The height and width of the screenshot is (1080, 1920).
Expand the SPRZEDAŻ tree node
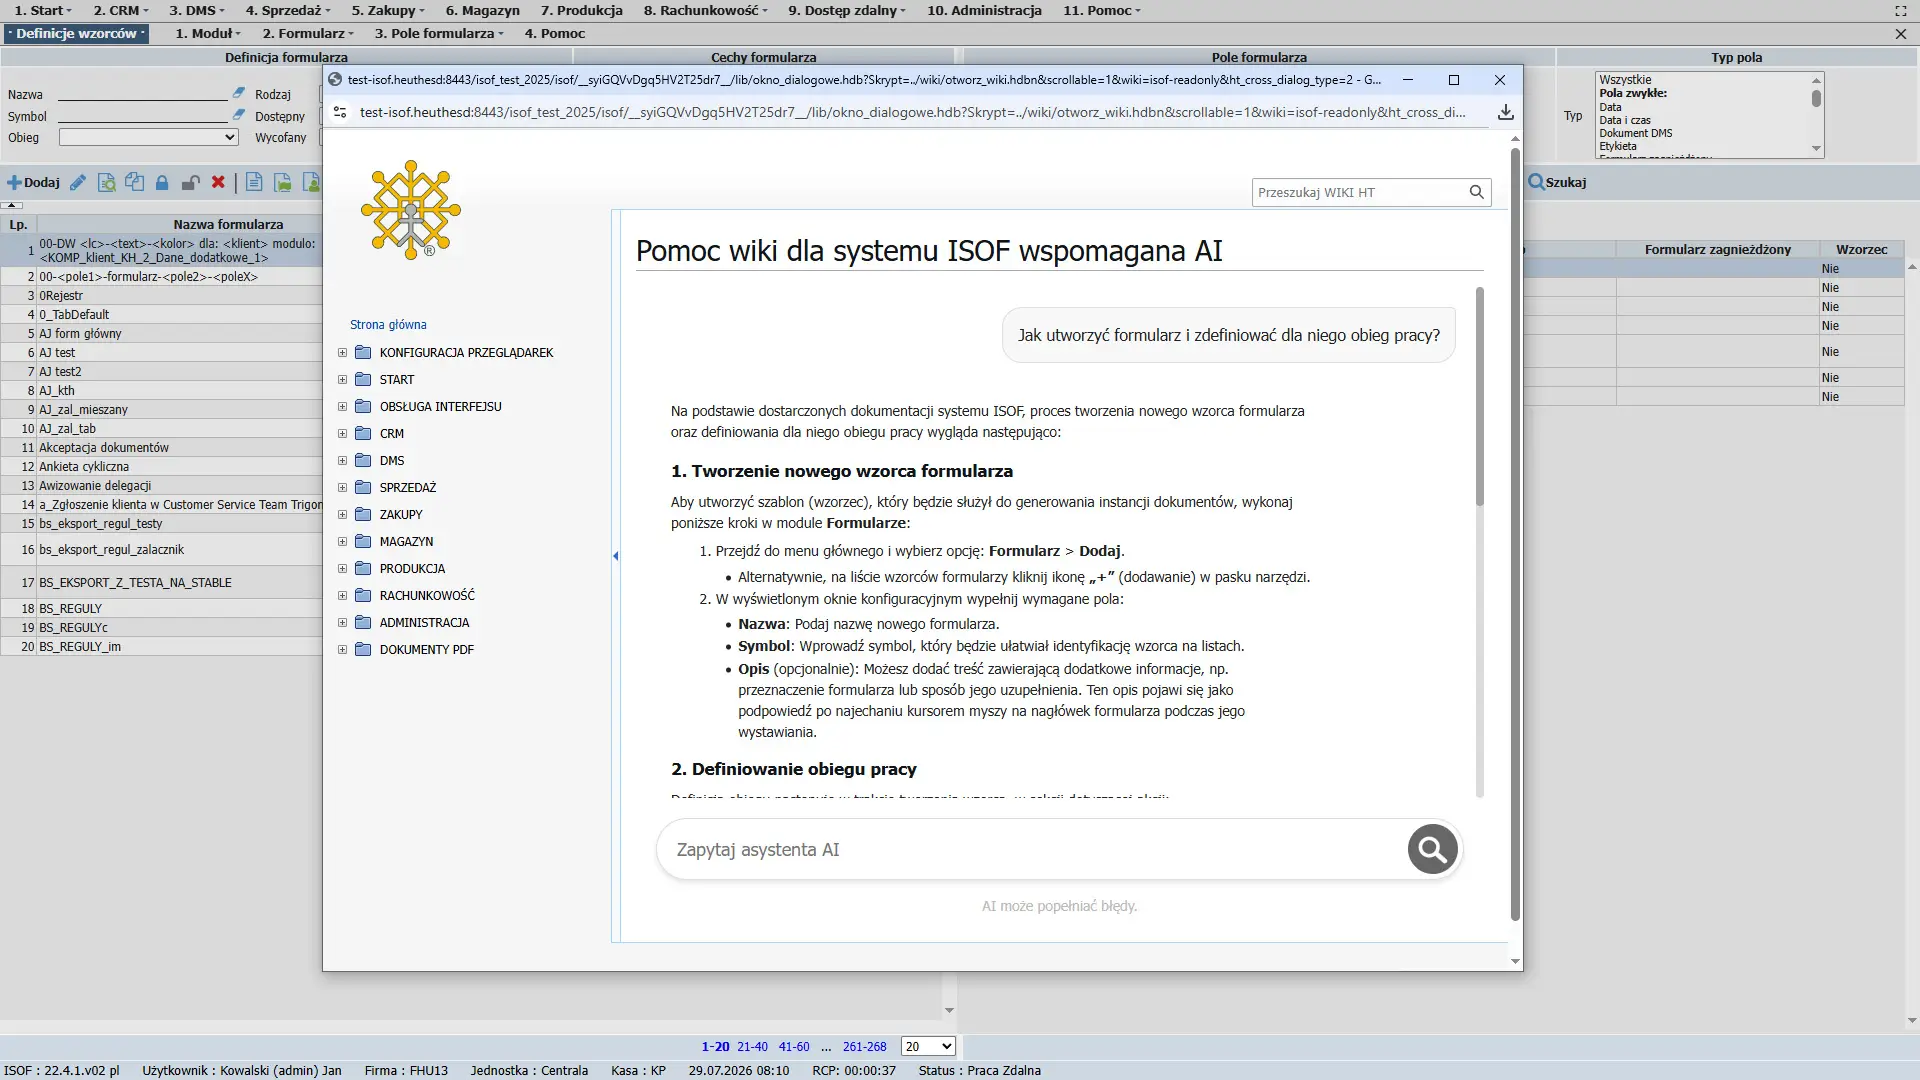click(x=342, y=487)
